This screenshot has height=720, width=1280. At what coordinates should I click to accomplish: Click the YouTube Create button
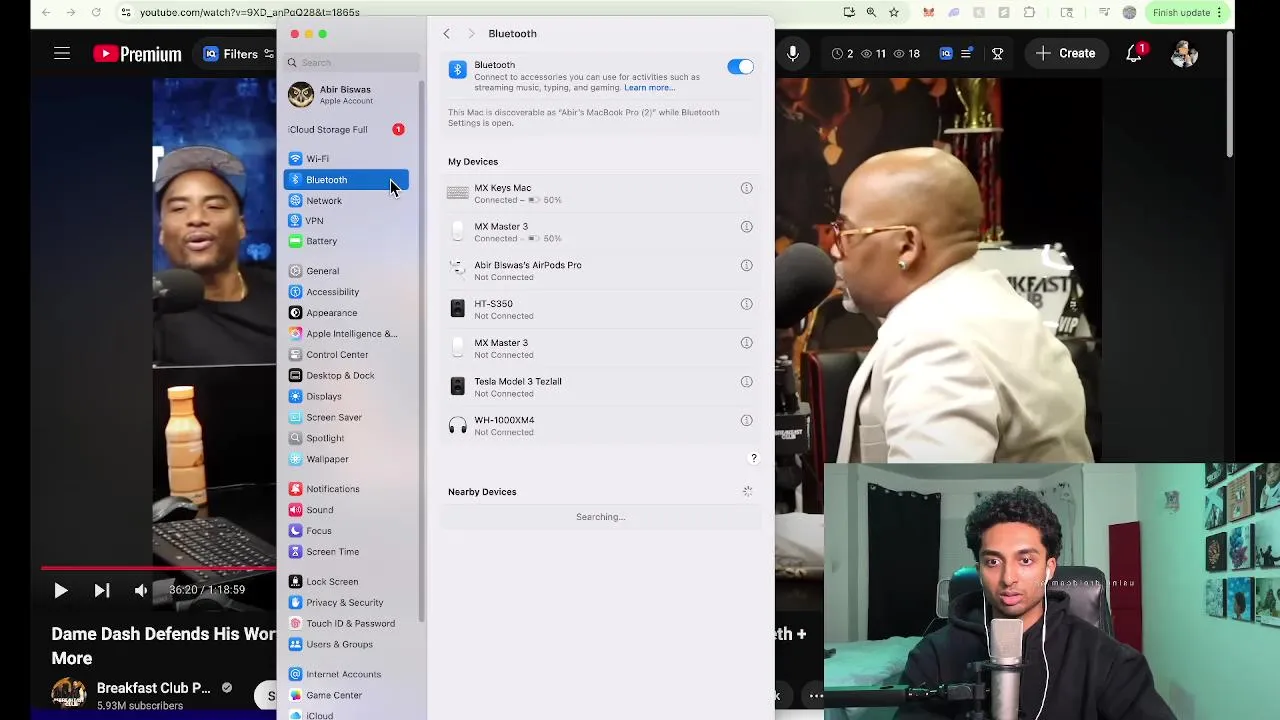coord(1066,54)
